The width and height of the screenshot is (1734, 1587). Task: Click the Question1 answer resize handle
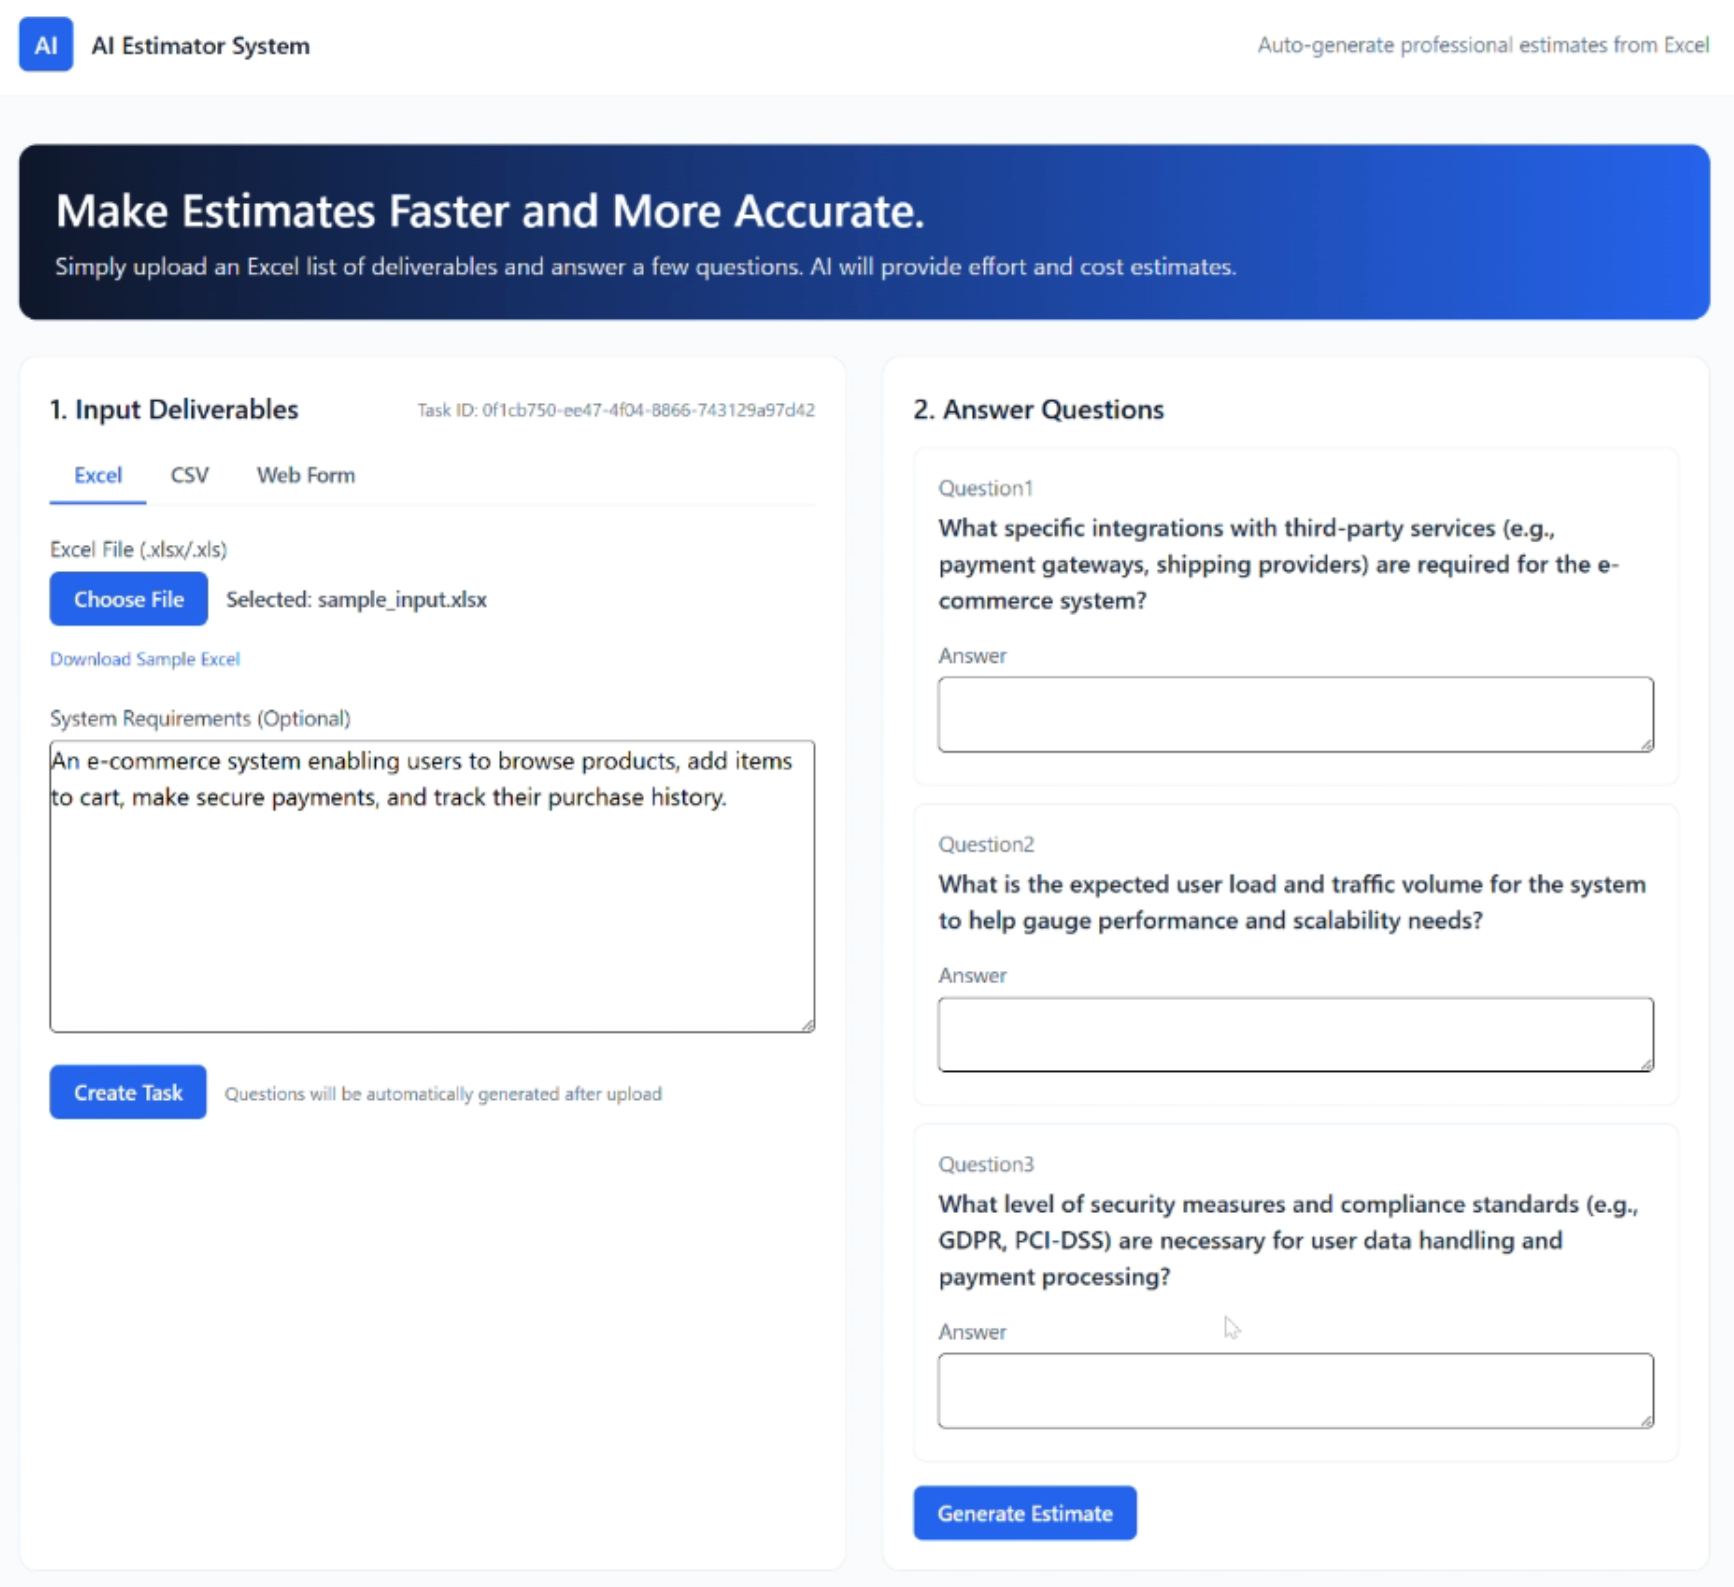tap(1646, 745)
